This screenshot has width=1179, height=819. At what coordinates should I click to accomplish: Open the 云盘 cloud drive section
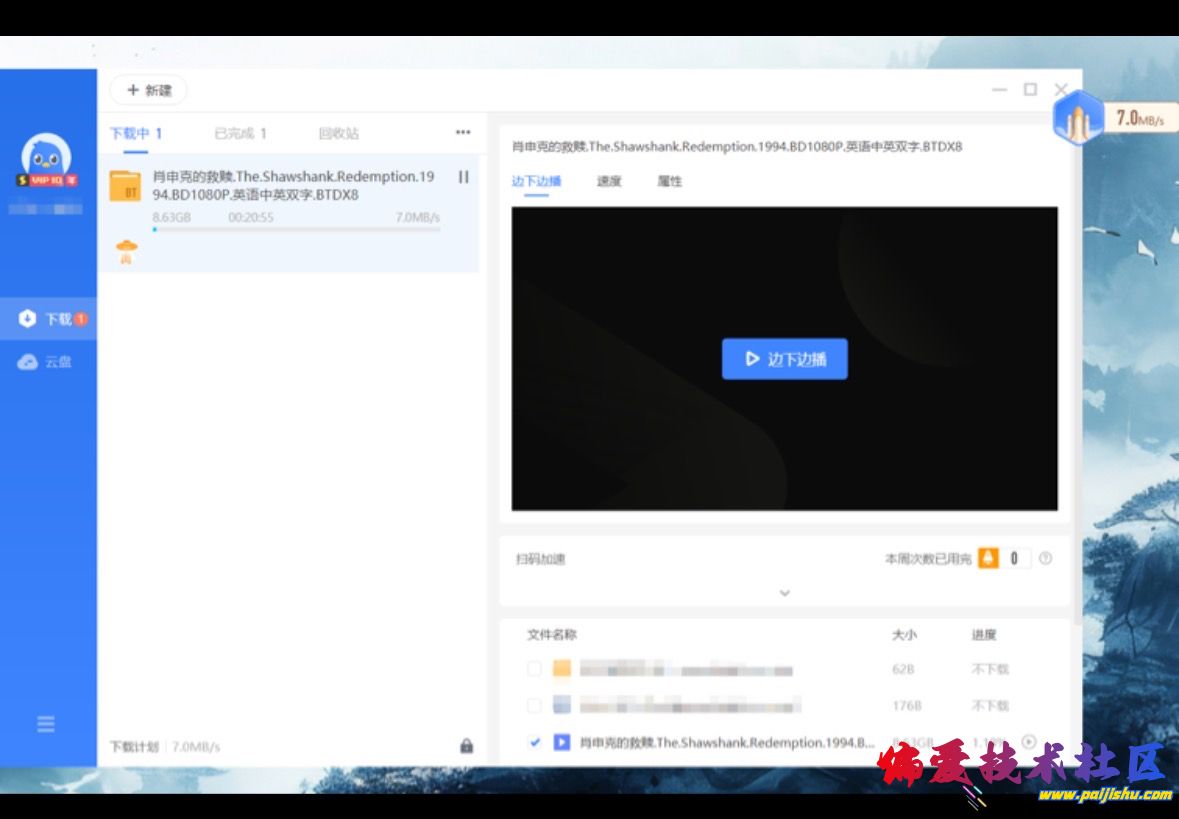tap(46, 362)
